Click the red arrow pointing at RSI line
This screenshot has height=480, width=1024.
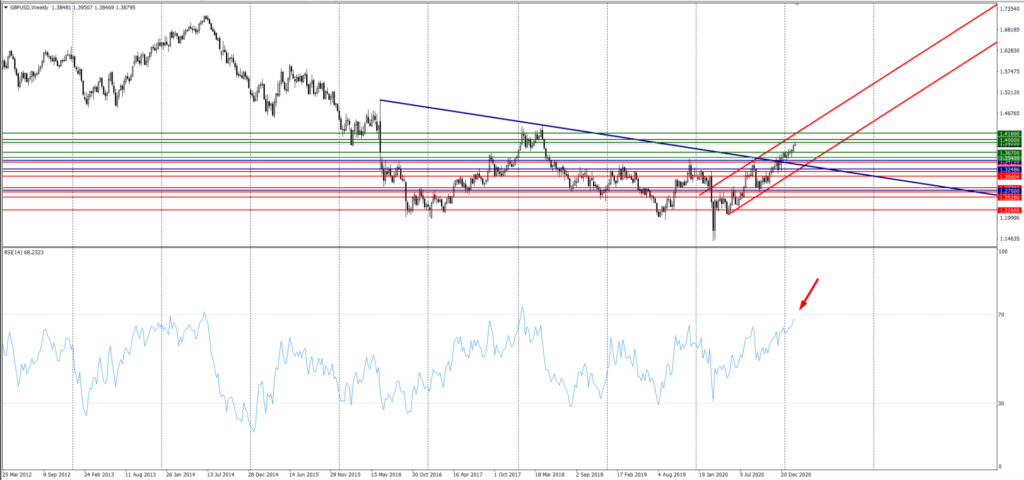point(809,294)
